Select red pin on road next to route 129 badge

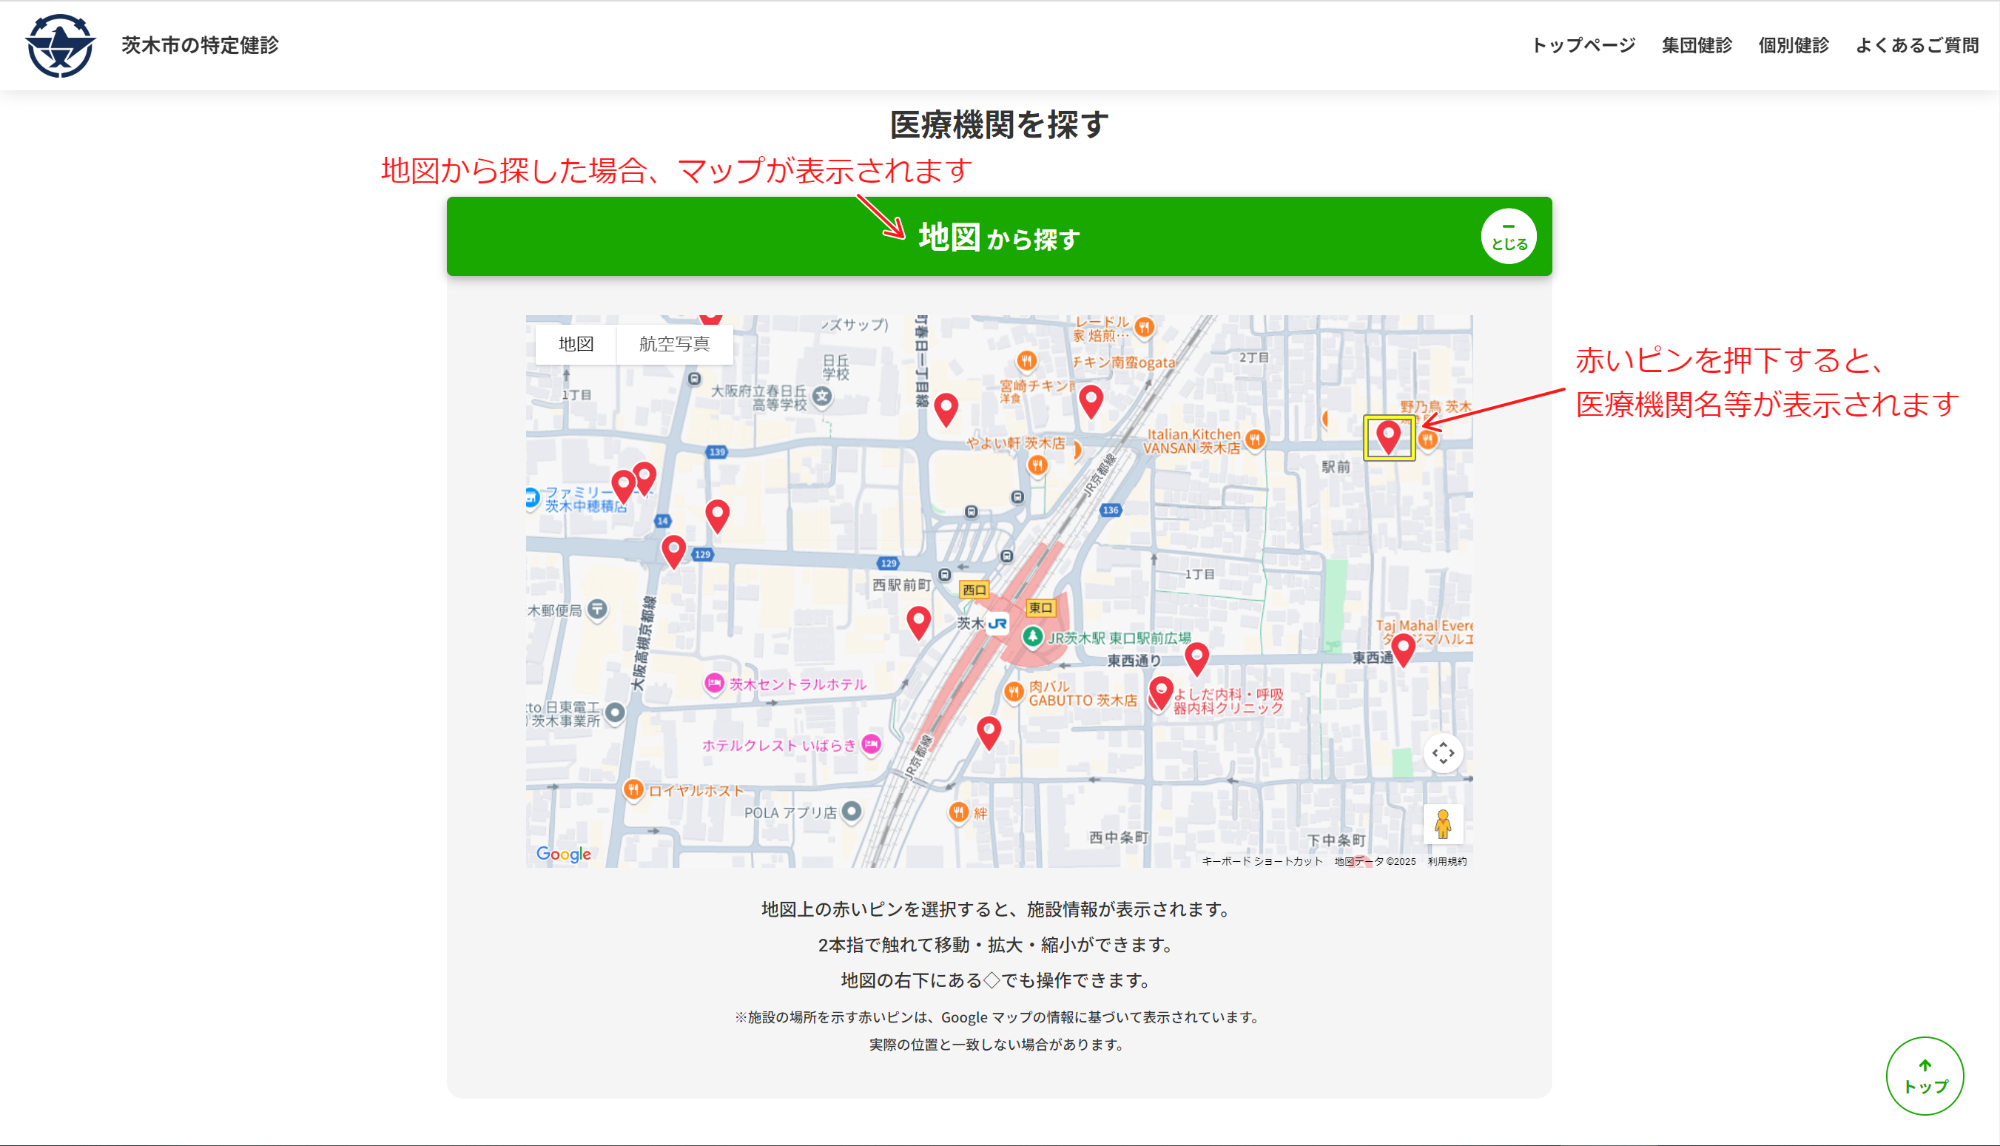click(674, 551)
